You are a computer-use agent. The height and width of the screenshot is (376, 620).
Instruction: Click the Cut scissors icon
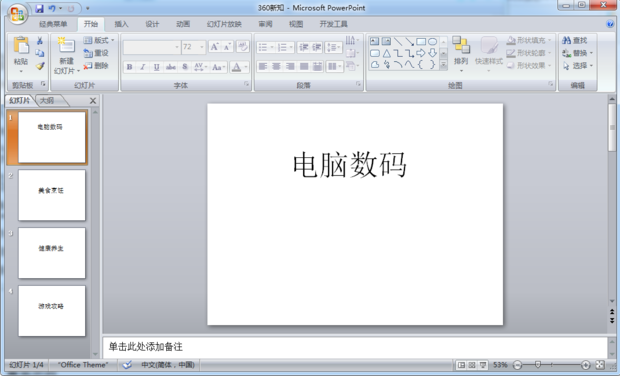[x=40, y=40]
